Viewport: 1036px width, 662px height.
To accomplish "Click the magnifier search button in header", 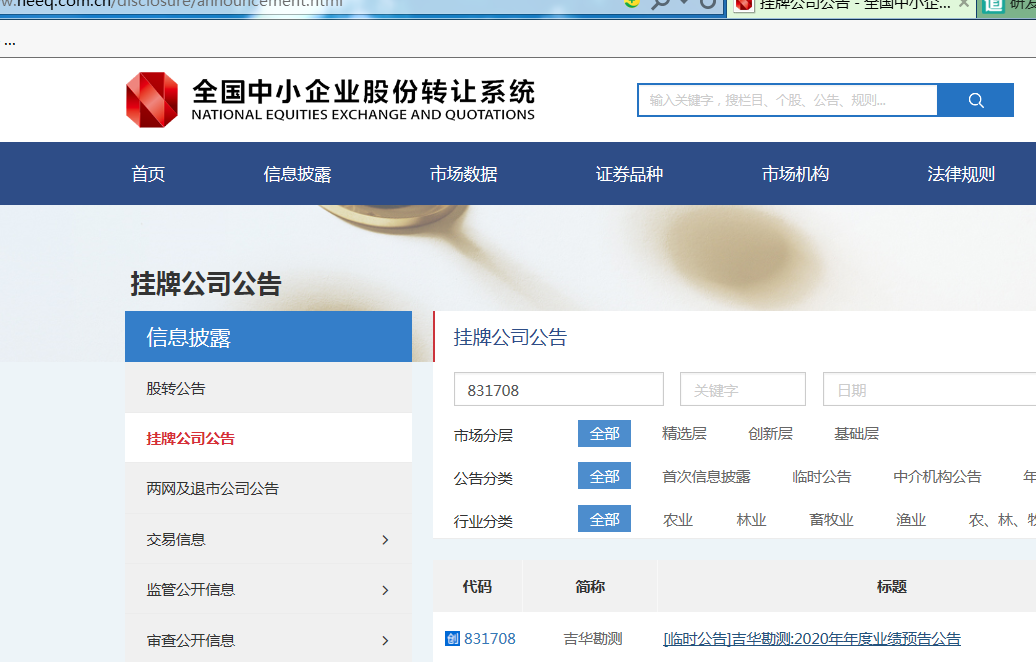I will coord(976,100).
